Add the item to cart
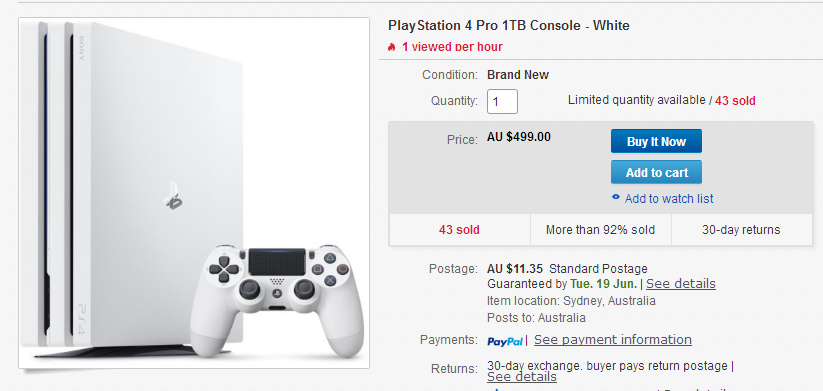The image size is (823, 391). tap(656, 172)
